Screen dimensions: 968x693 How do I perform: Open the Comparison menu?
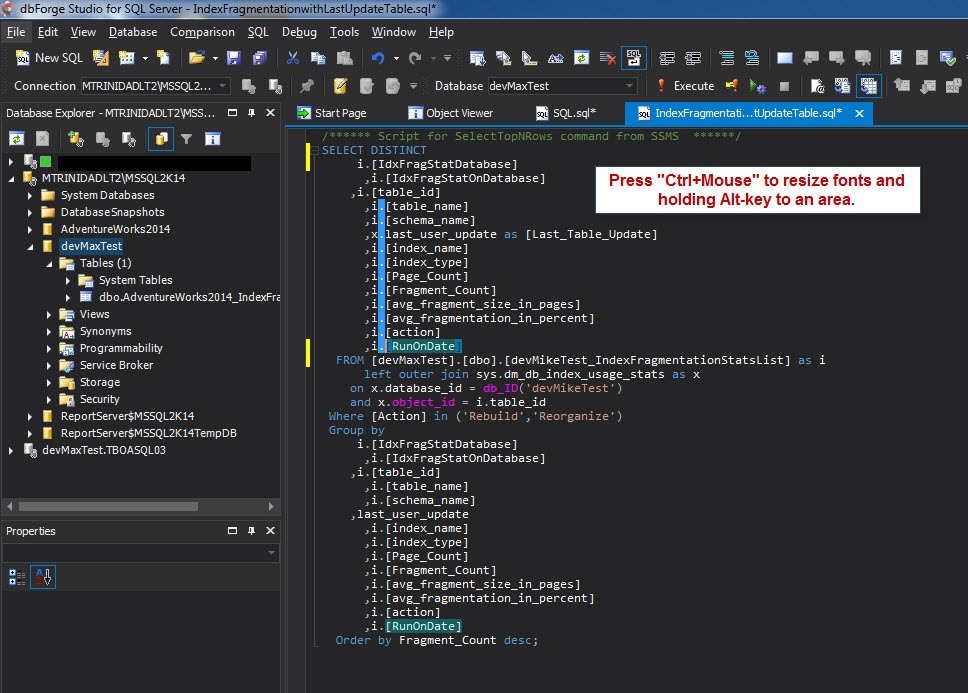click(202, 32)
